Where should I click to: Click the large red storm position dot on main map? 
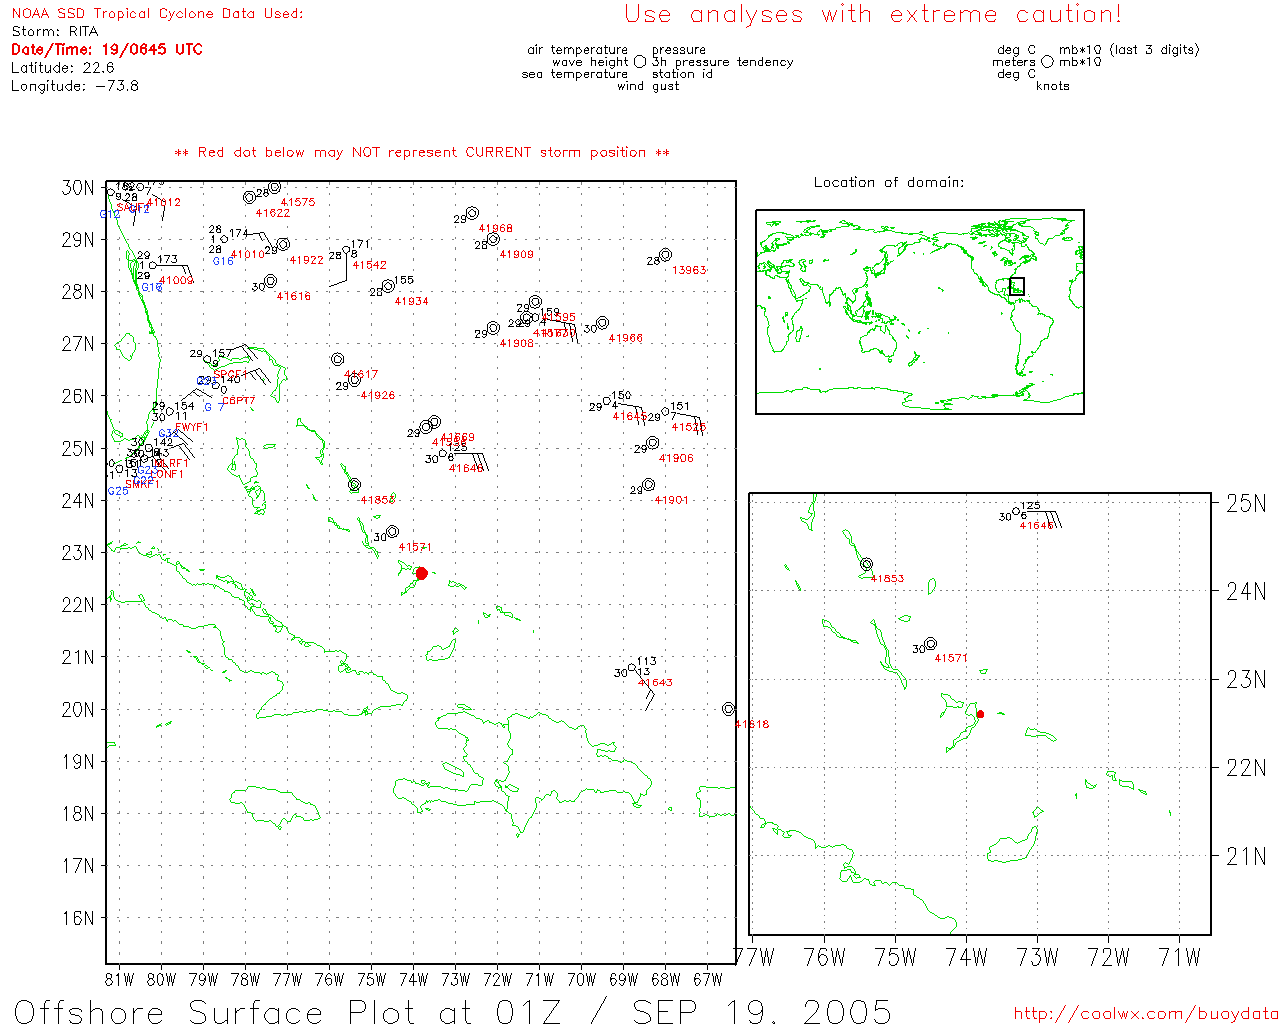pyautogui.click(x=421, y=573)
